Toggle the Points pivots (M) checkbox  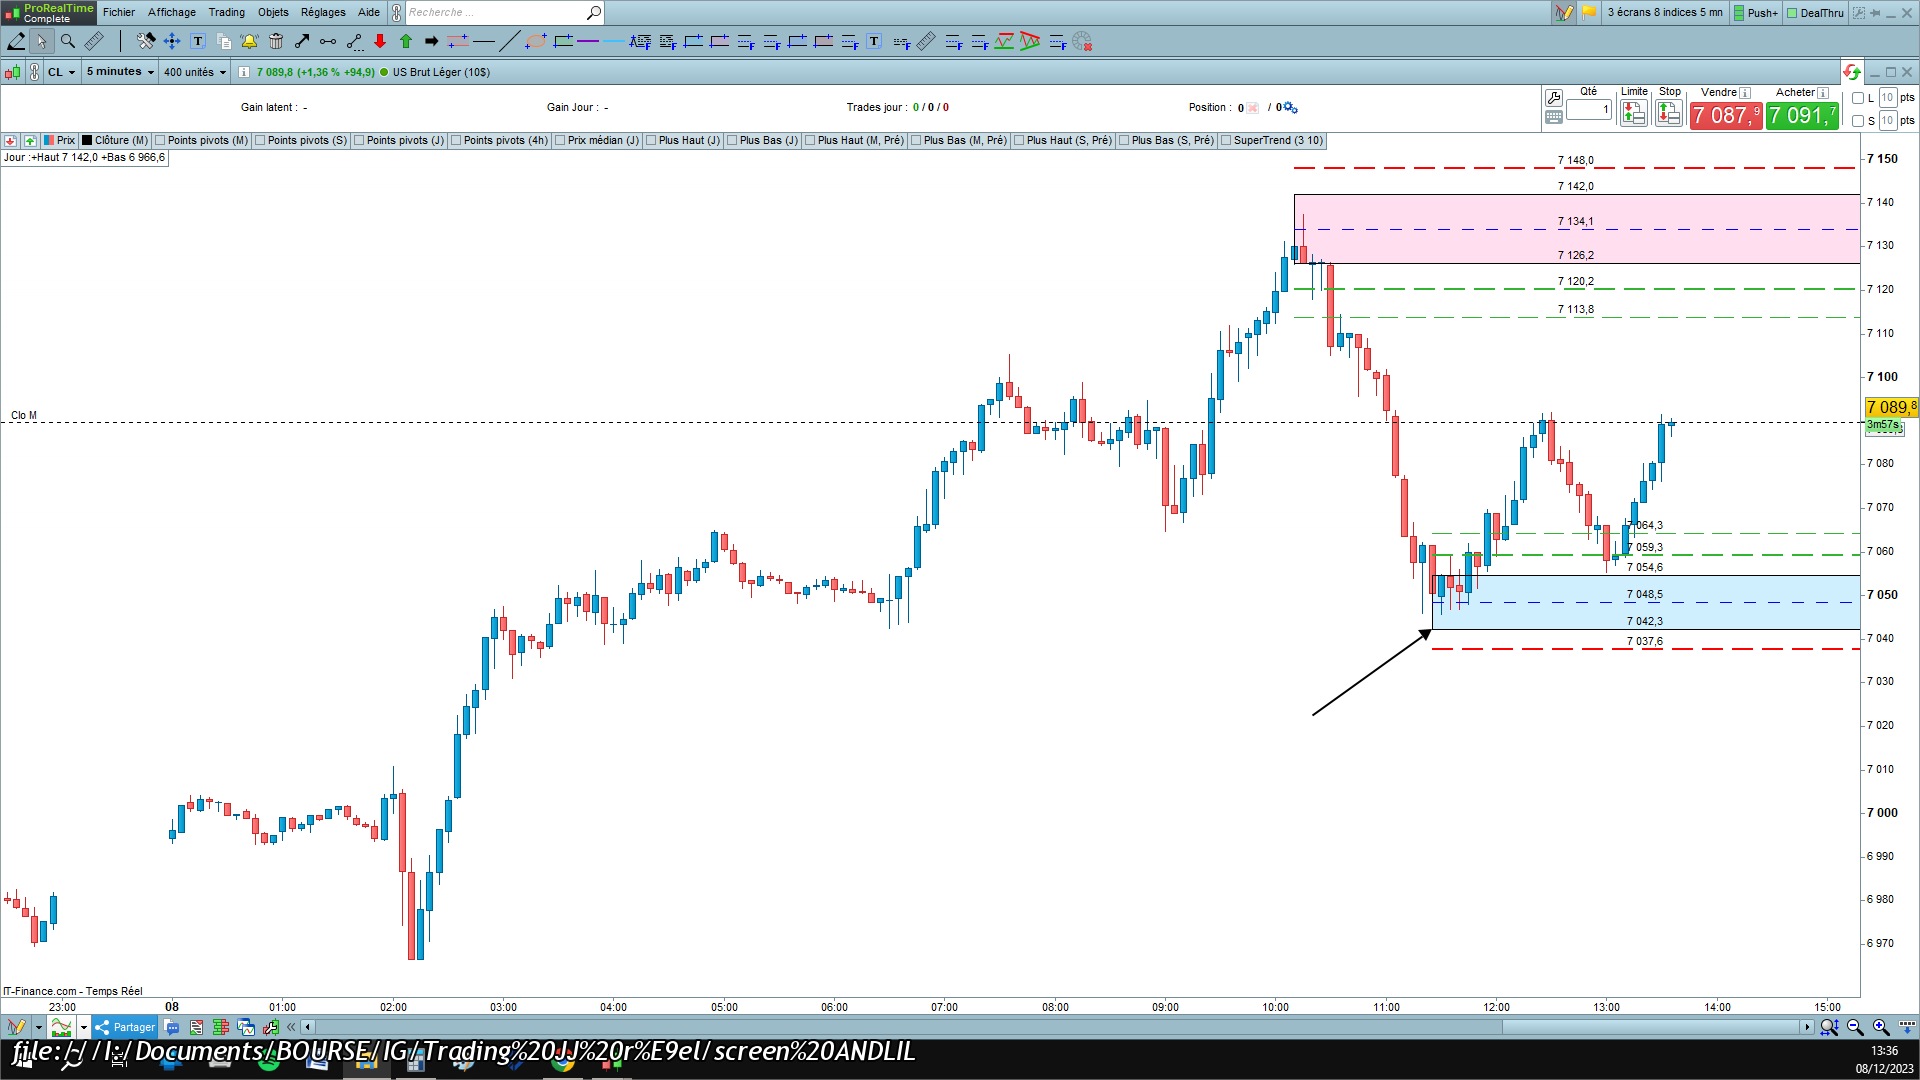[160, 140]
